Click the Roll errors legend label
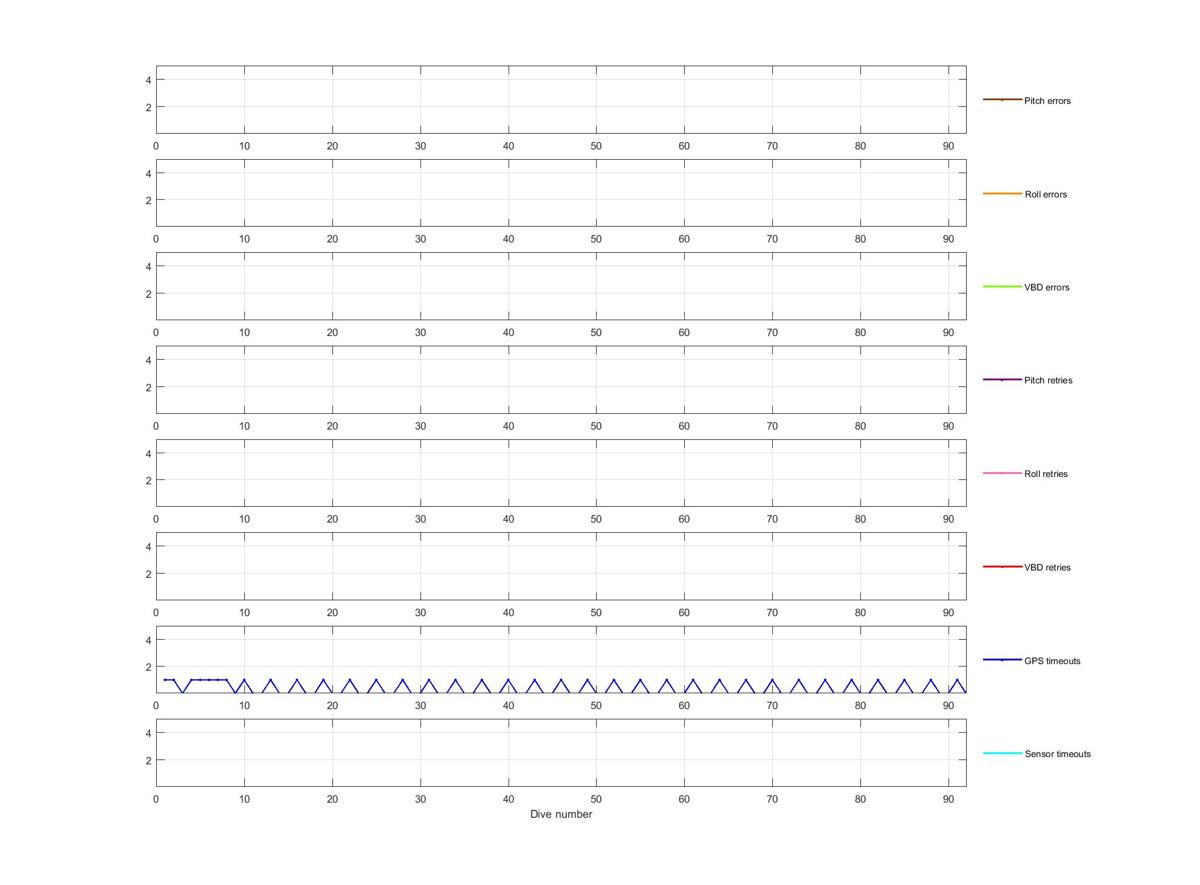 tap(1045, 194)
